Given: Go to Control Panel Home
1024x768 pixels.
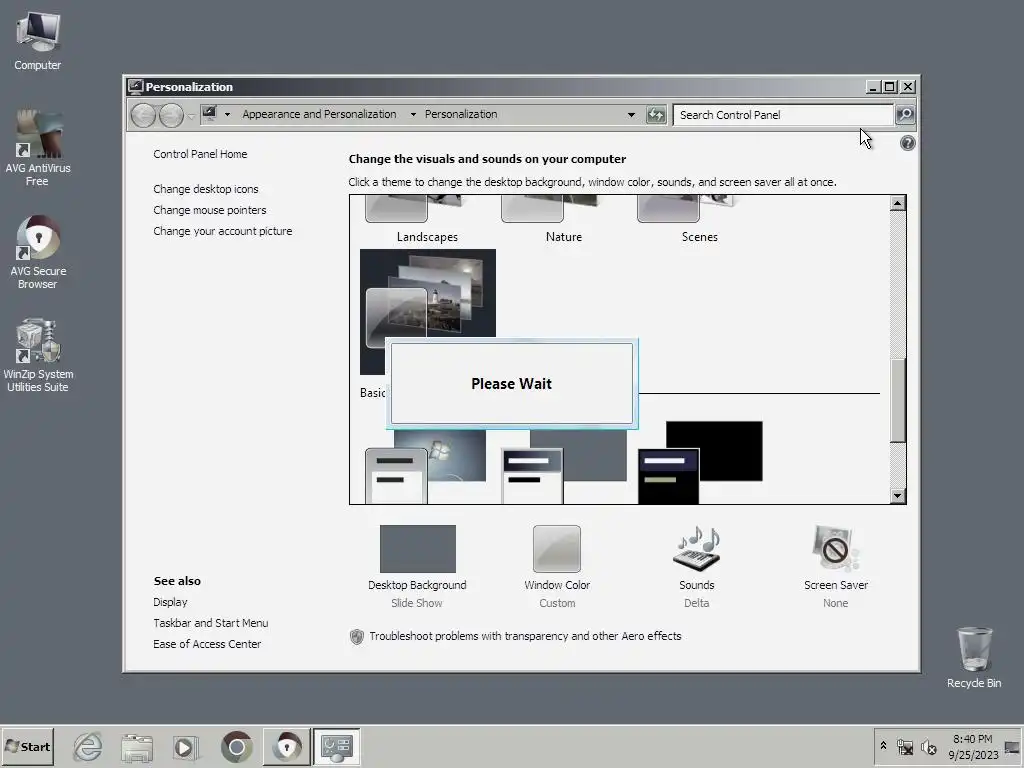Looking at the screenshot, I should (200, 154).
